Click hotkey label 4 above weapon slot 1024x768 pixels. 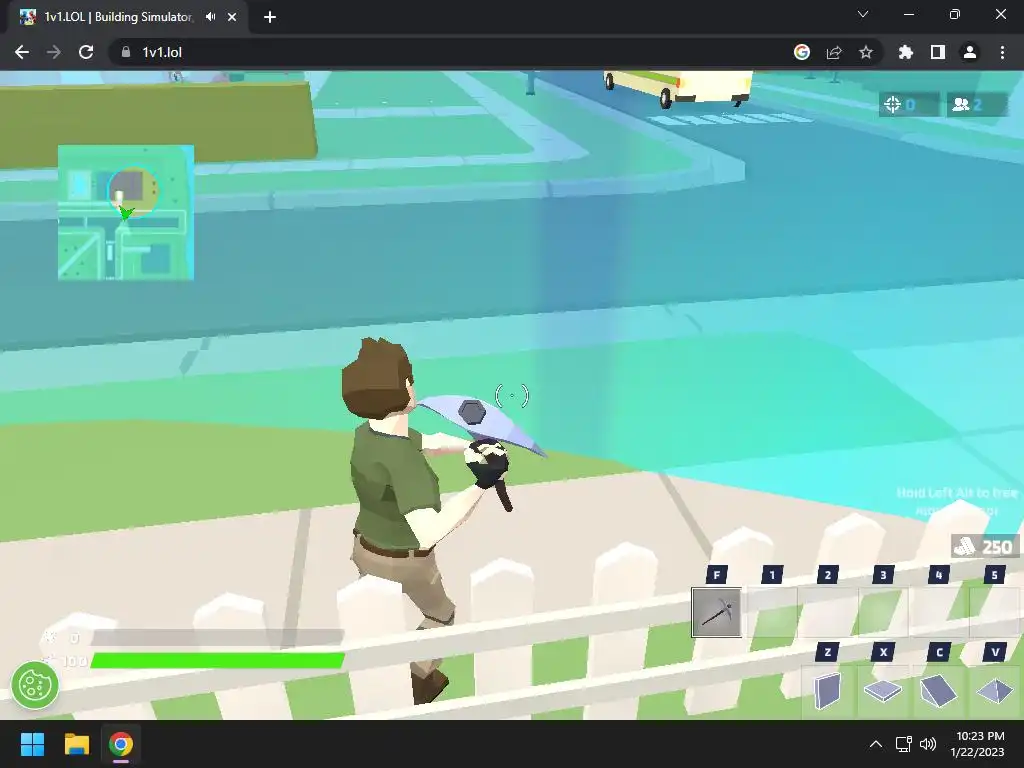[938, 575]
